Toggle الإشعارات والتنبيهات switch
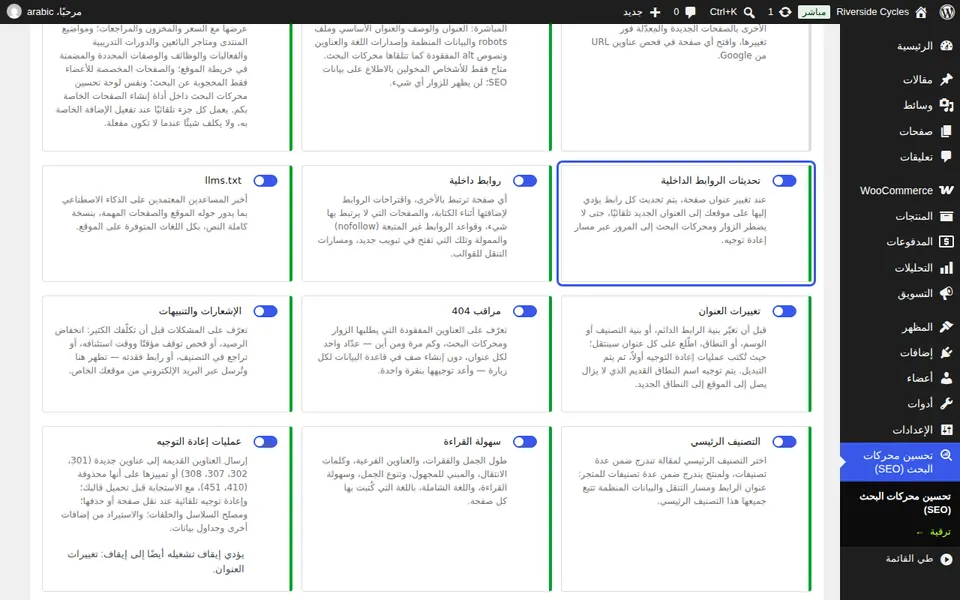The image size is (960, 600). [x=265, y=311]
